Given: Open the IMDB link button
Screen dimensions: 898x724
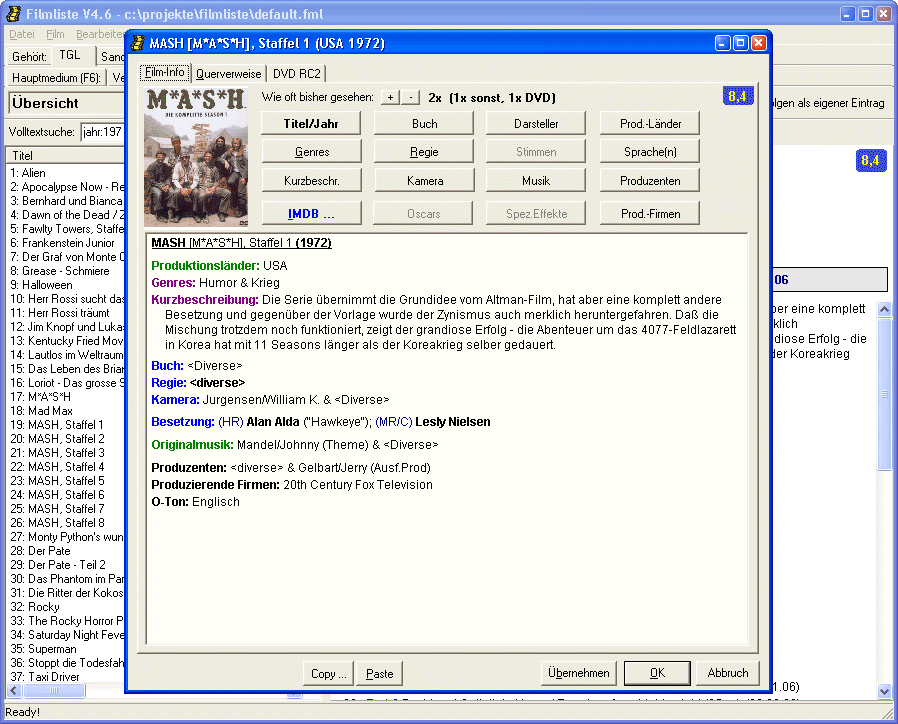Looking at the screenshot, I should click(x=312, y=214).
